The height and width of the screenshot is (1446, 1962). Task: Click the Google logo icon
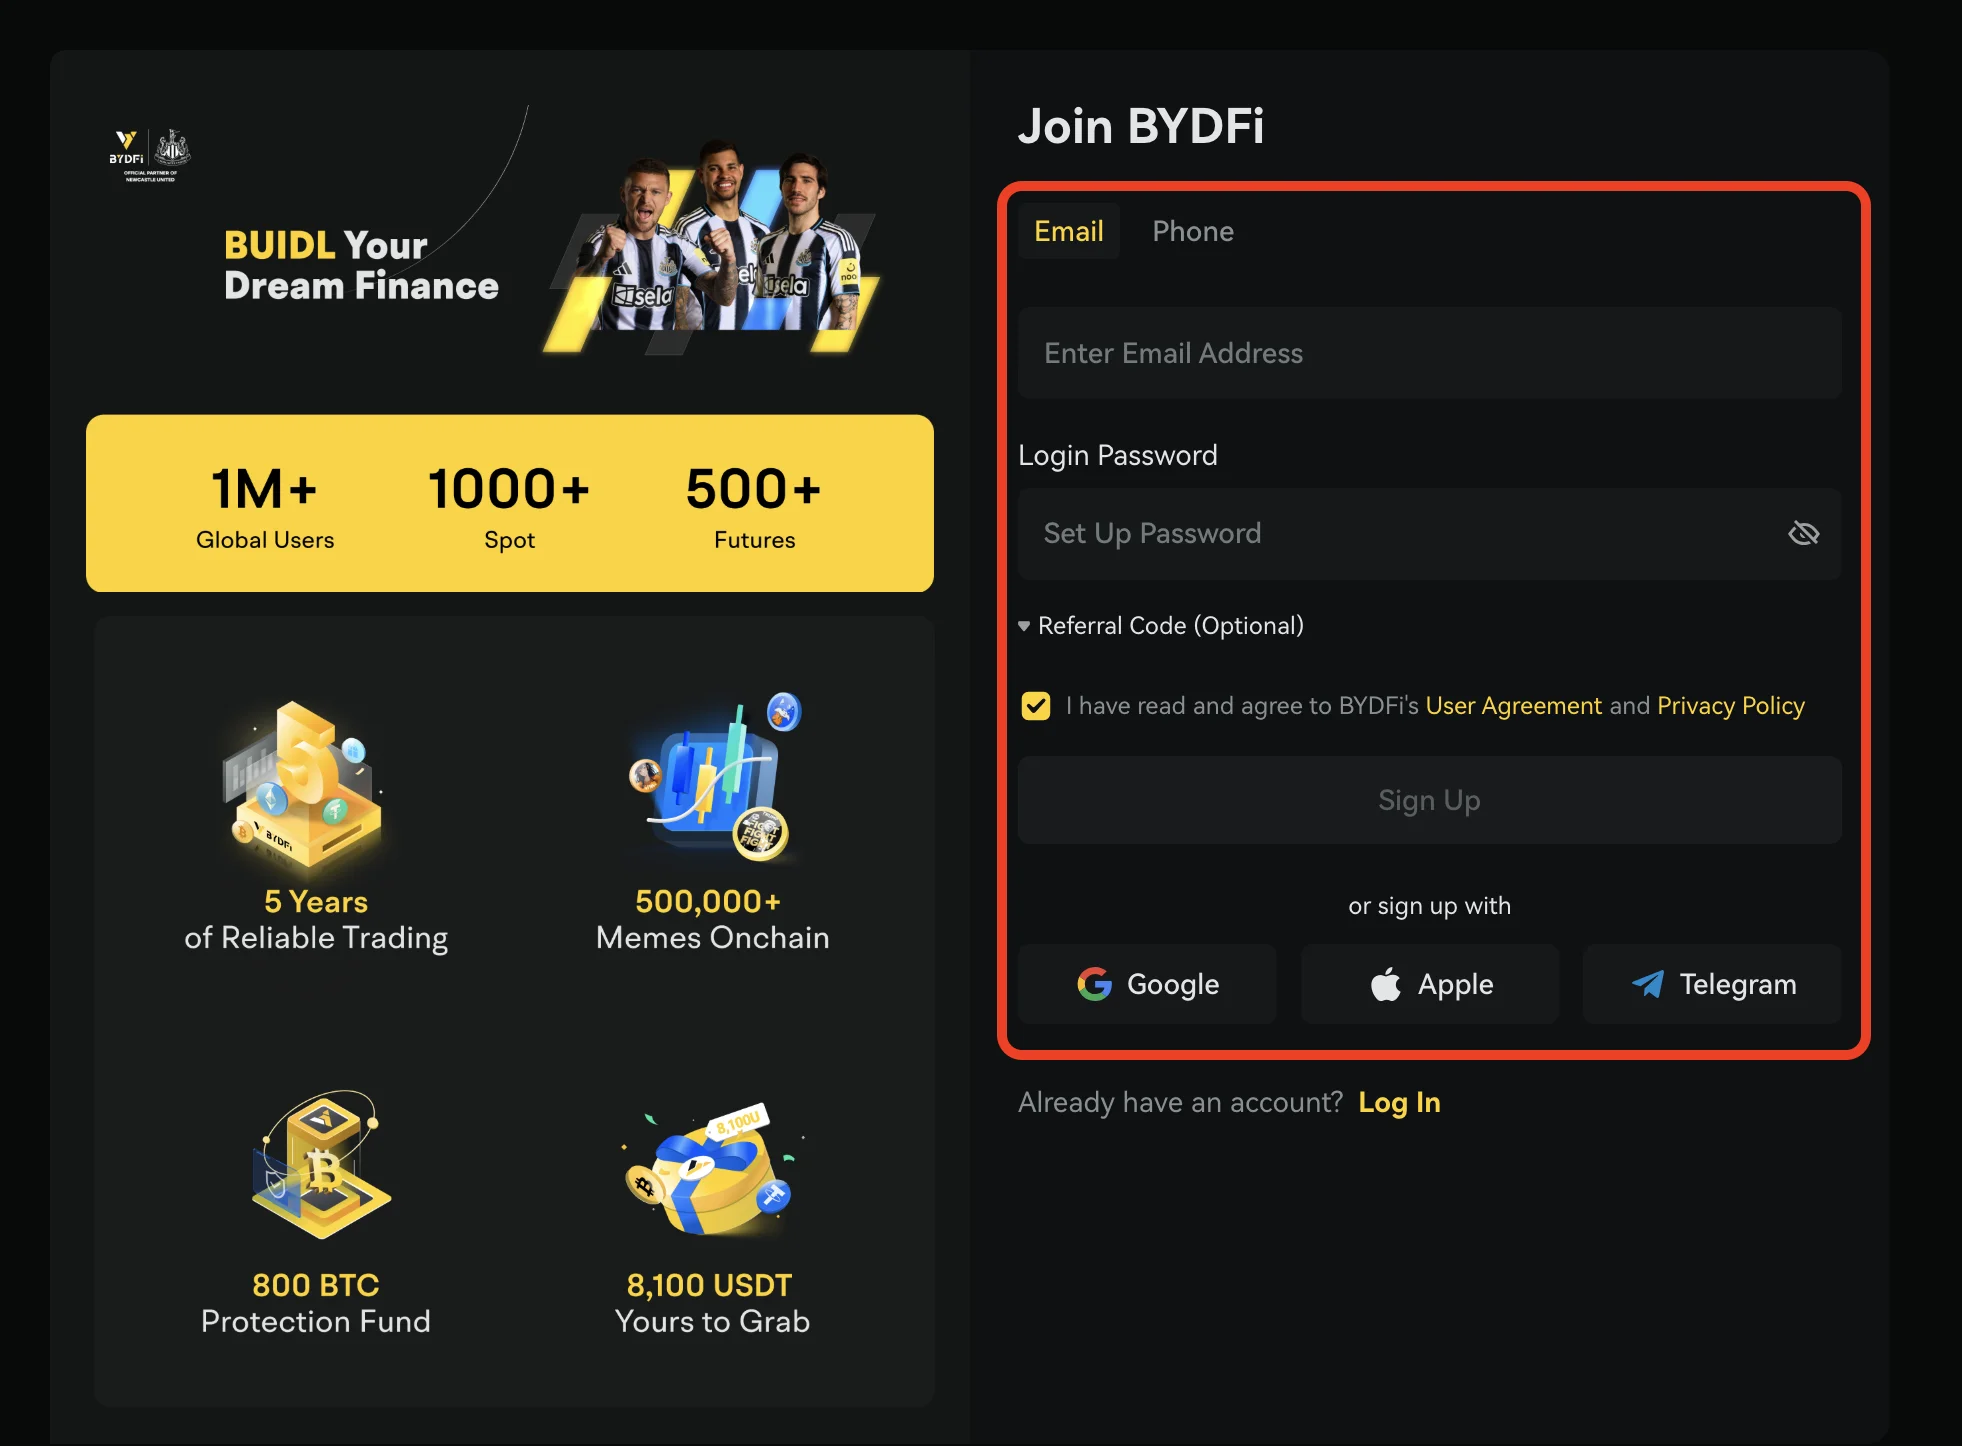point(1094,984)
